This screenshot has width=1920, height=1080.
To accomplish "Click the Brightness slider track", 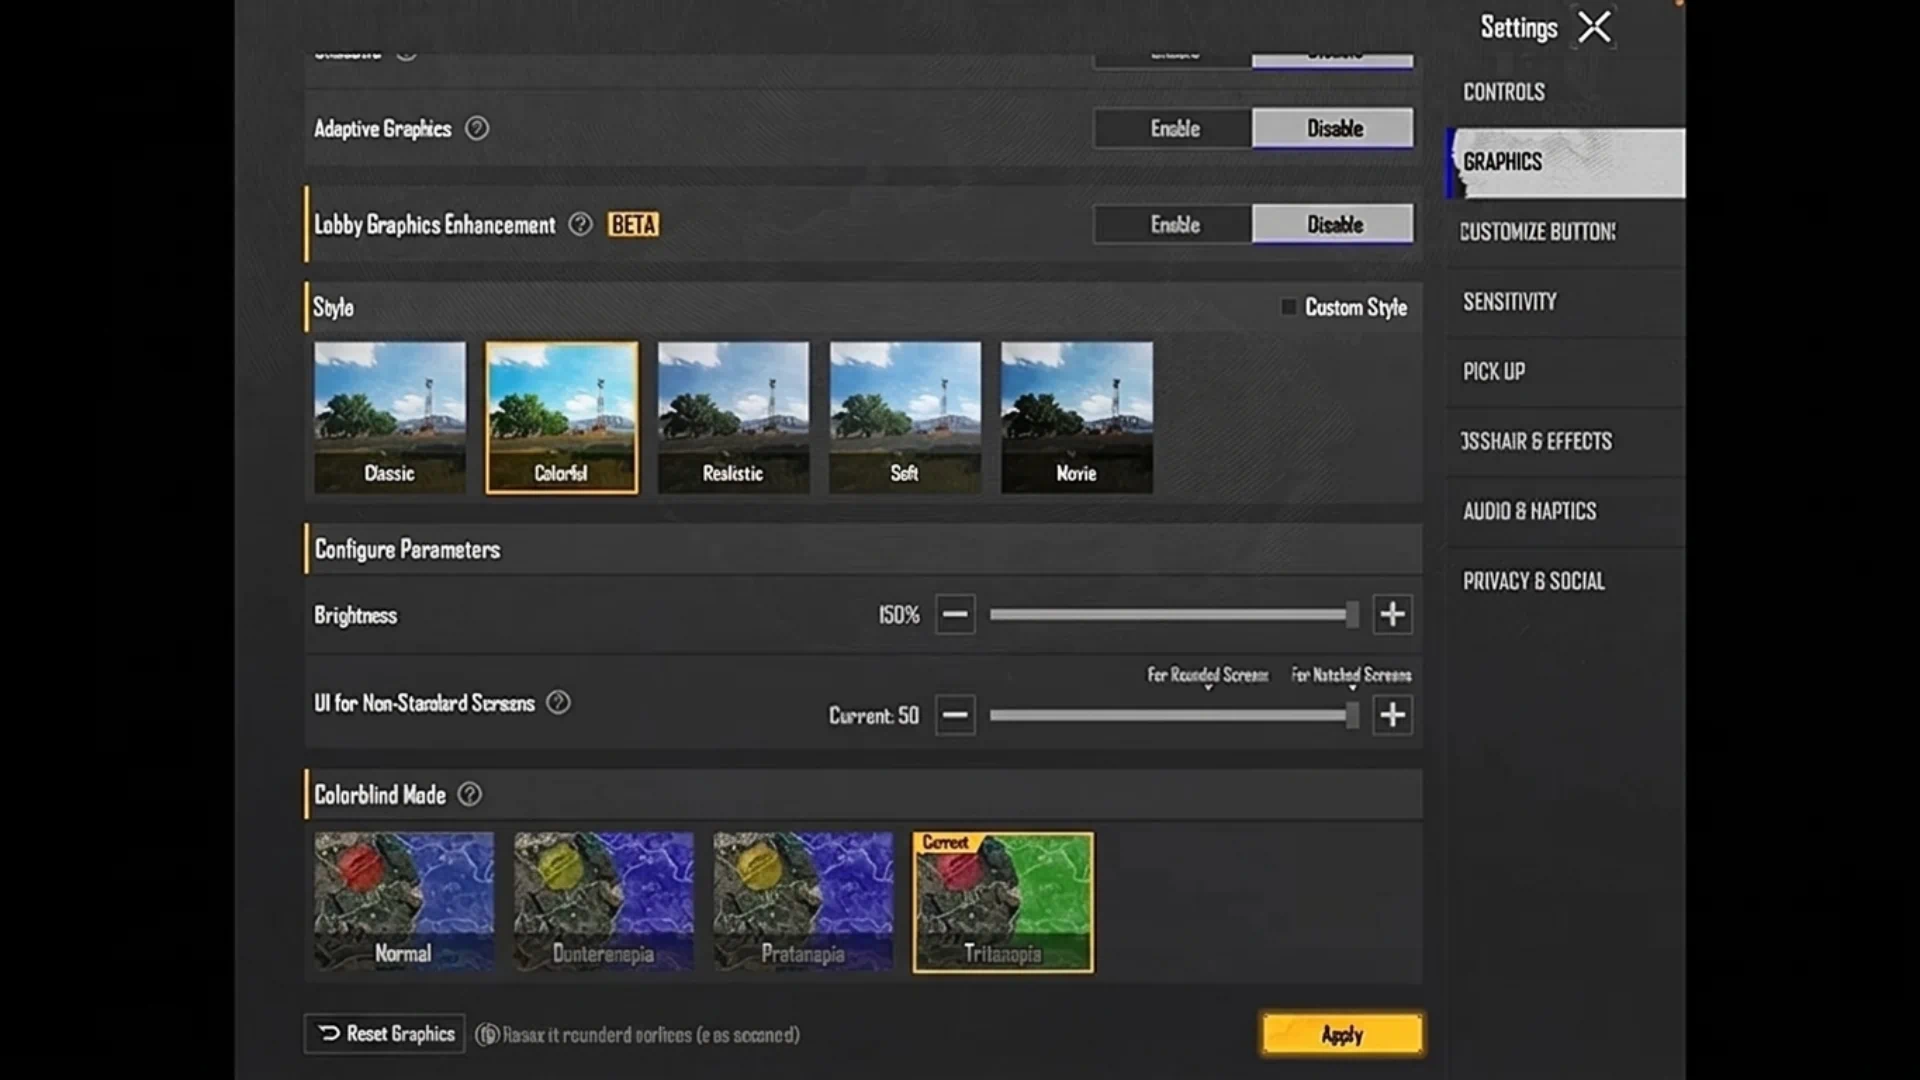I will pos(1174,614).
